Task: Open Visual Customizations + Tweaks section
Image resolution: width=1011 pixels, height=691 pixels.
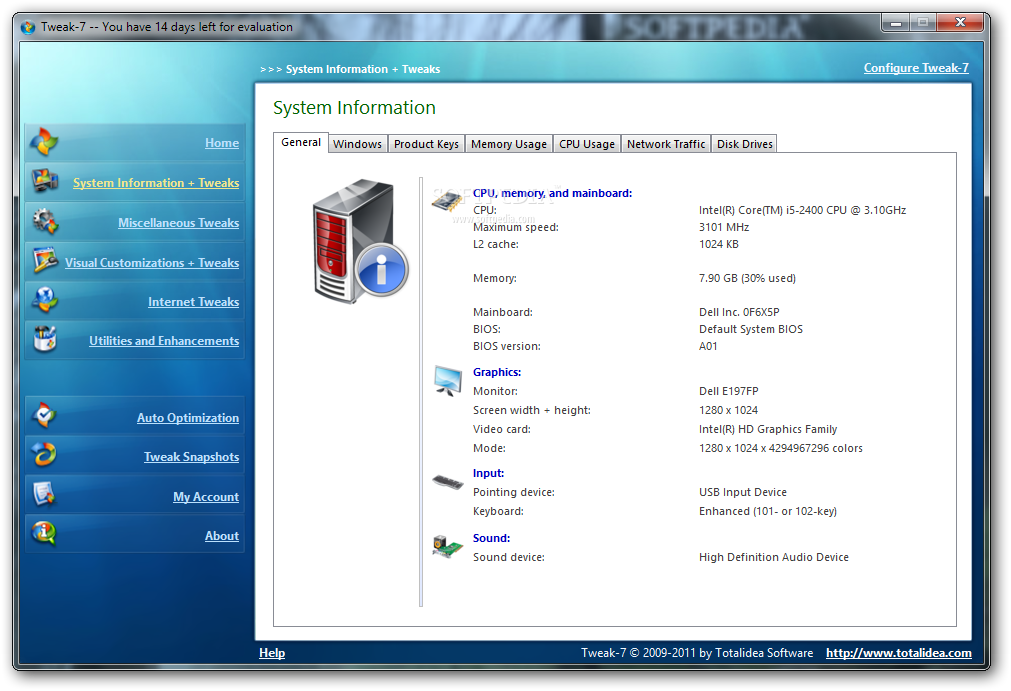Action: [x=152, y=263]
